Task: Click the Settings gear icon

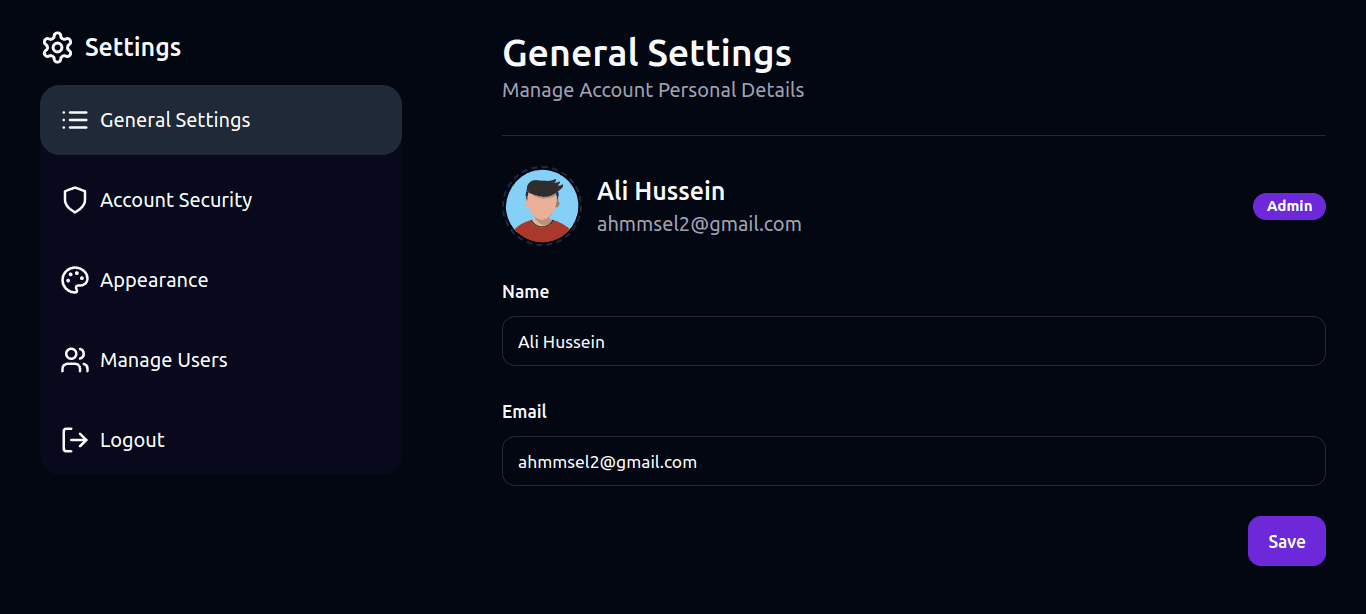Action: 58,47
